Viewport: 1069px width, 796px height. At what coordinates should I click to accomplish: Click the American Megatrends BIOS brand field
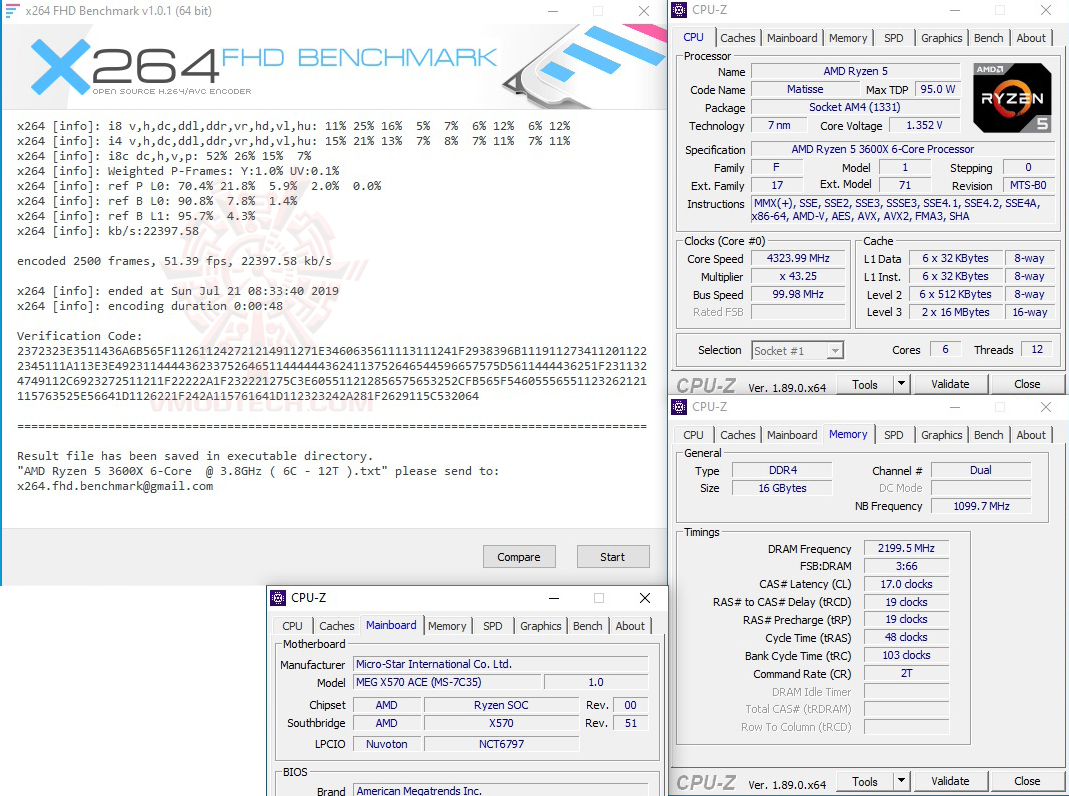(x=500, y=791)
